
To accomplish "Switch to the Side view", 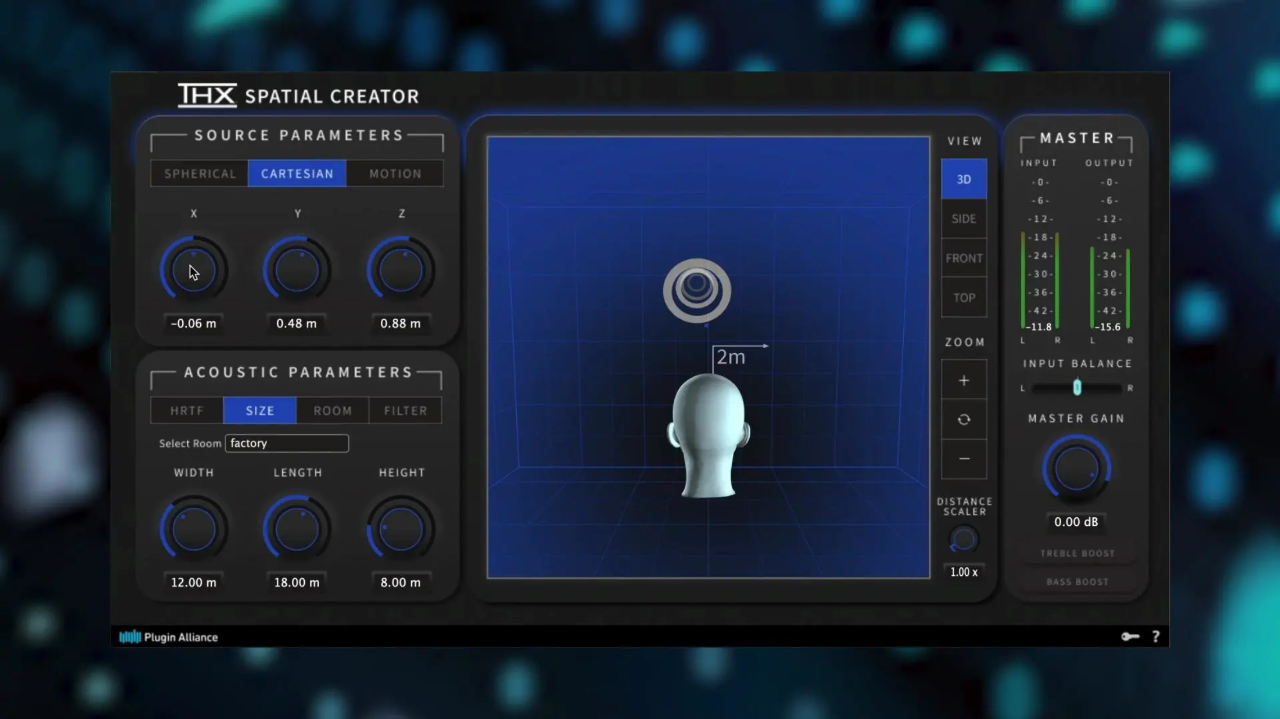I will (x=963, y=218).
